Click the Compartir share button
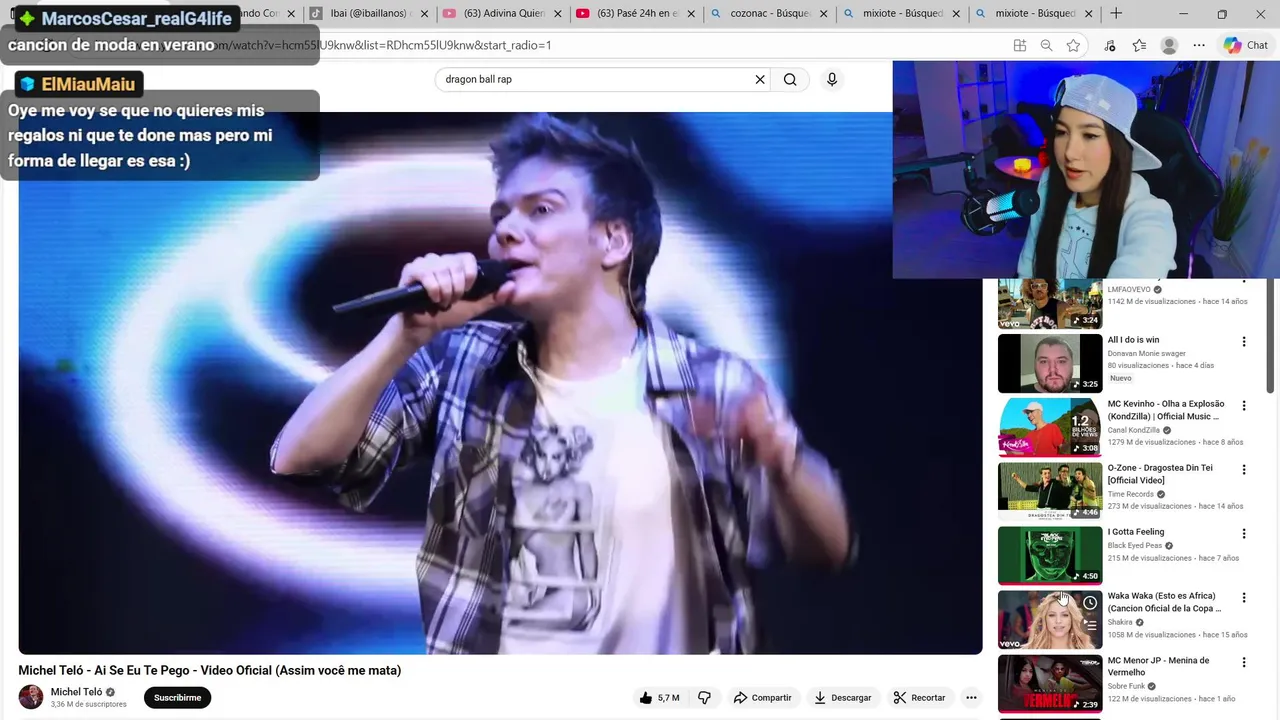The width and height of the screenshot is (1280, 720). coord(762,698)
